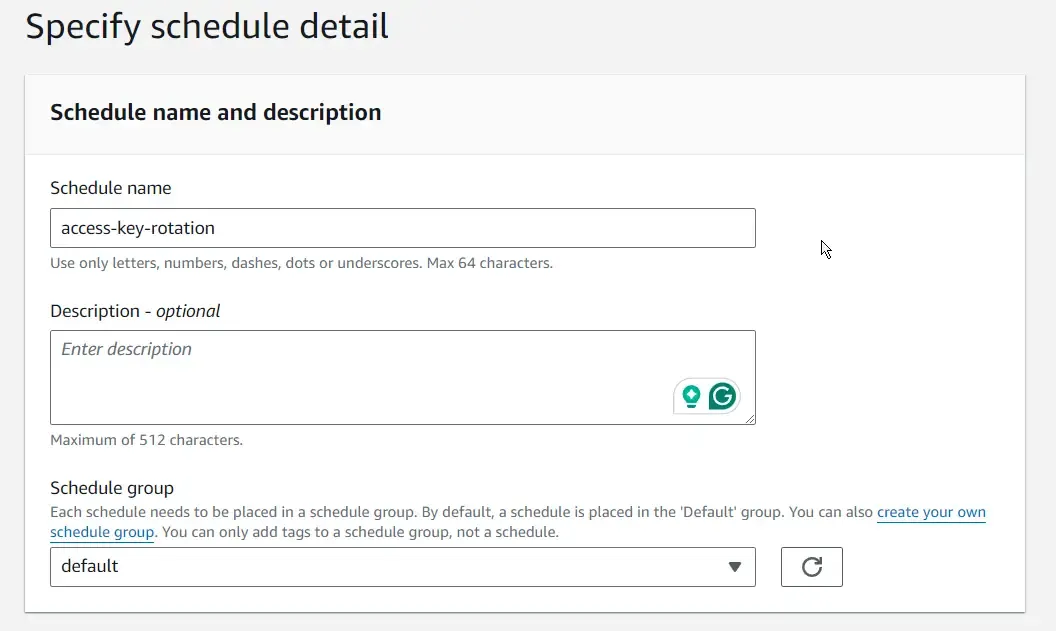Open Grammarly suggestions via the lightbulb icon

(x=692, y=396)
